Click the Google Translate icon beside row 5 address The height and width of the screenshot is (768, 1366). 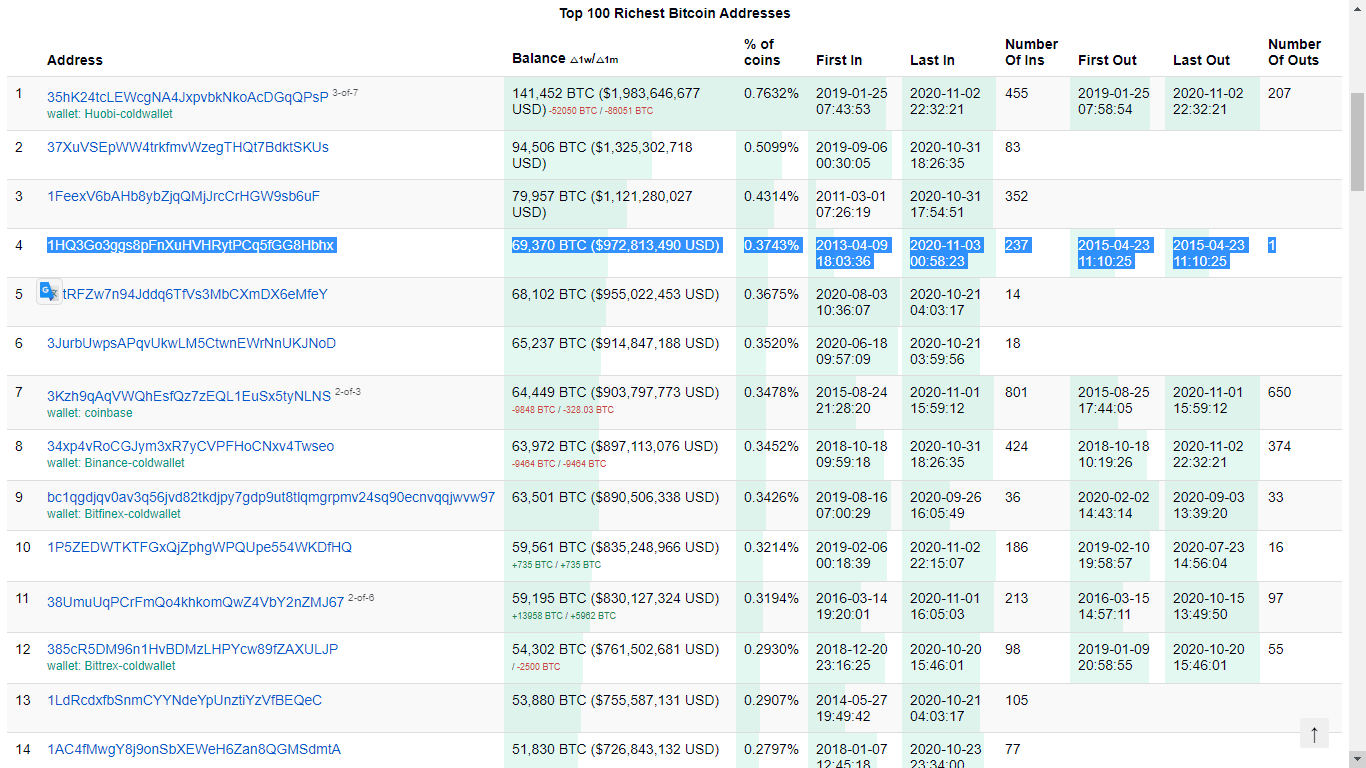[49, 292]
